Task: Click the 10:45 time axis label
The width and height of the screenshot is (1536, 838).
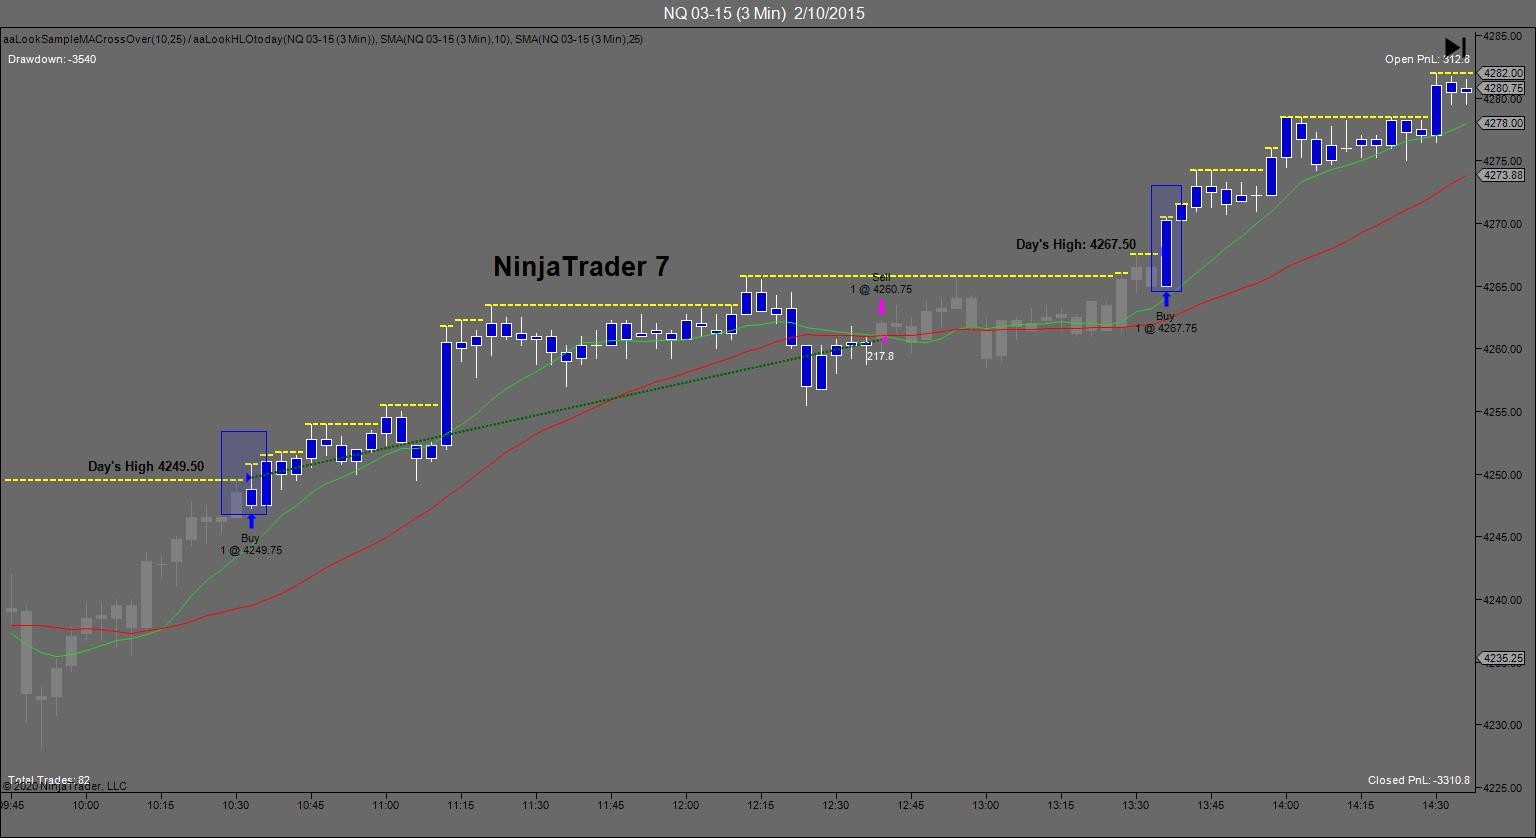Action: 311,805
